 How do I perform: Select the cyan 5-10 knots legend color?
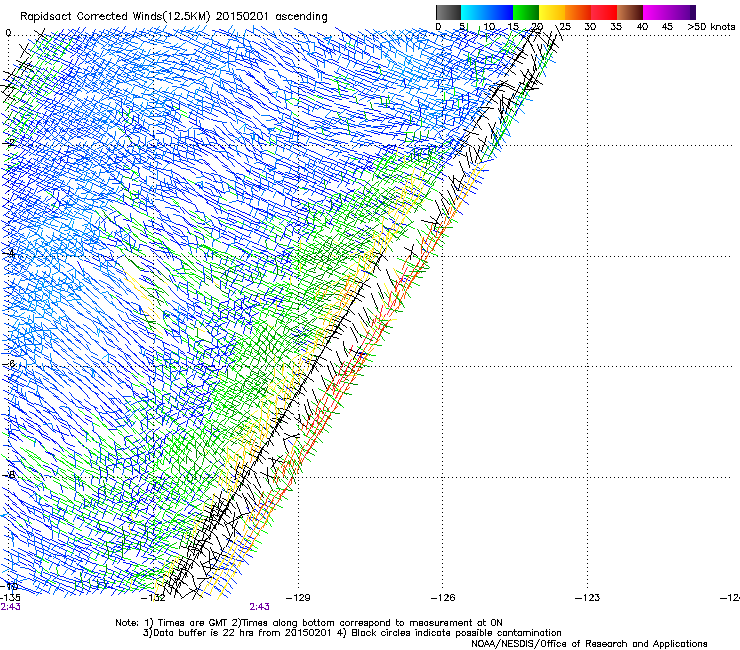pyautogui.click(x=474, y=12)
